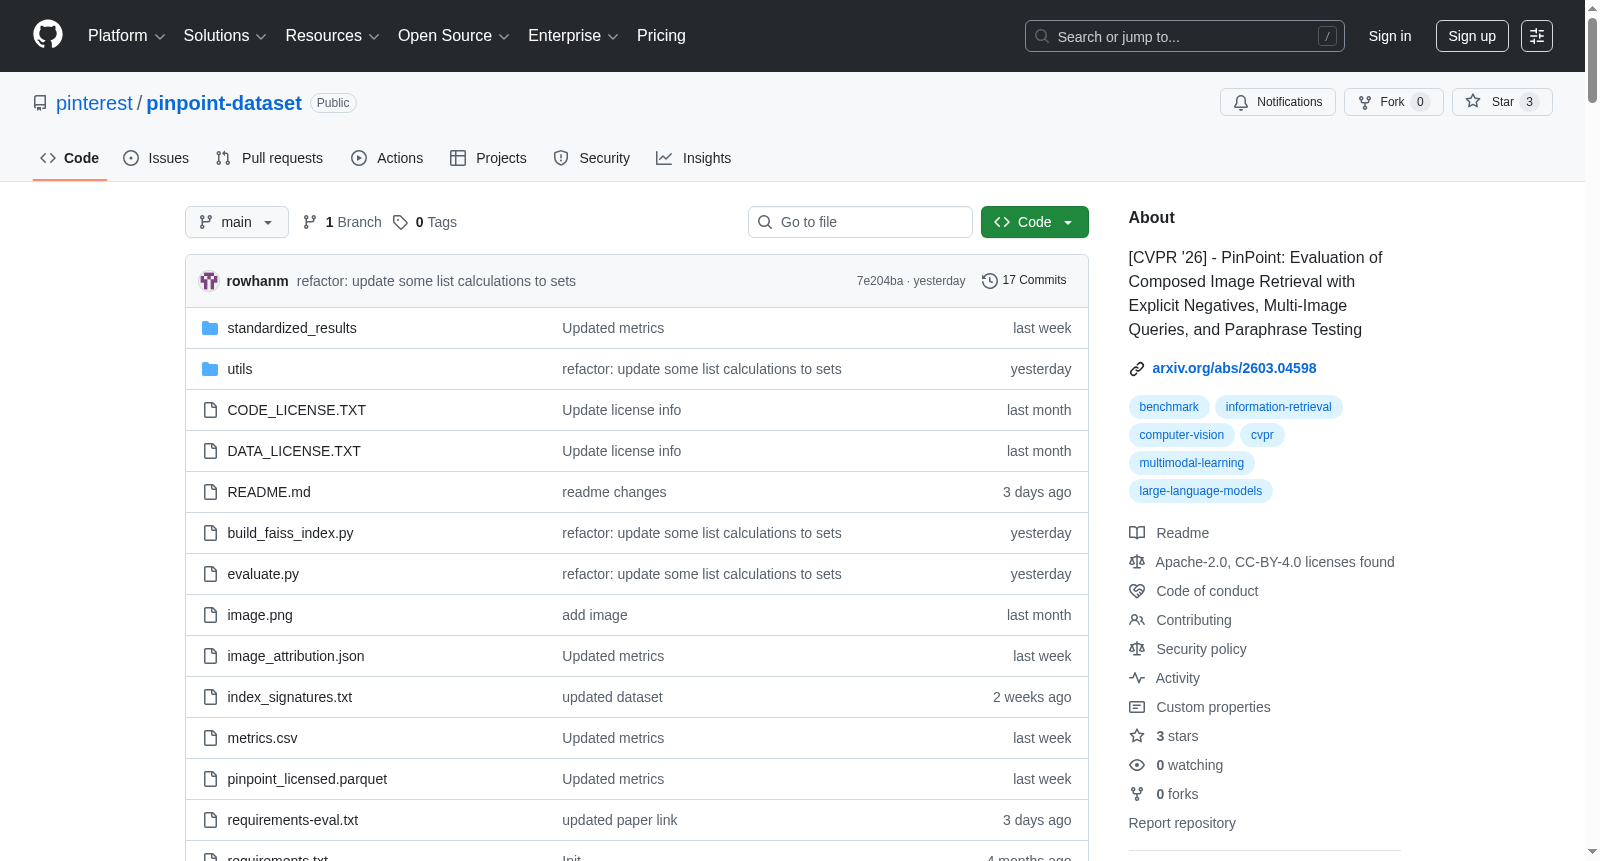Open the main branch selector dropdown
This screenshot has width=1600, height=861.
(237, 222)
